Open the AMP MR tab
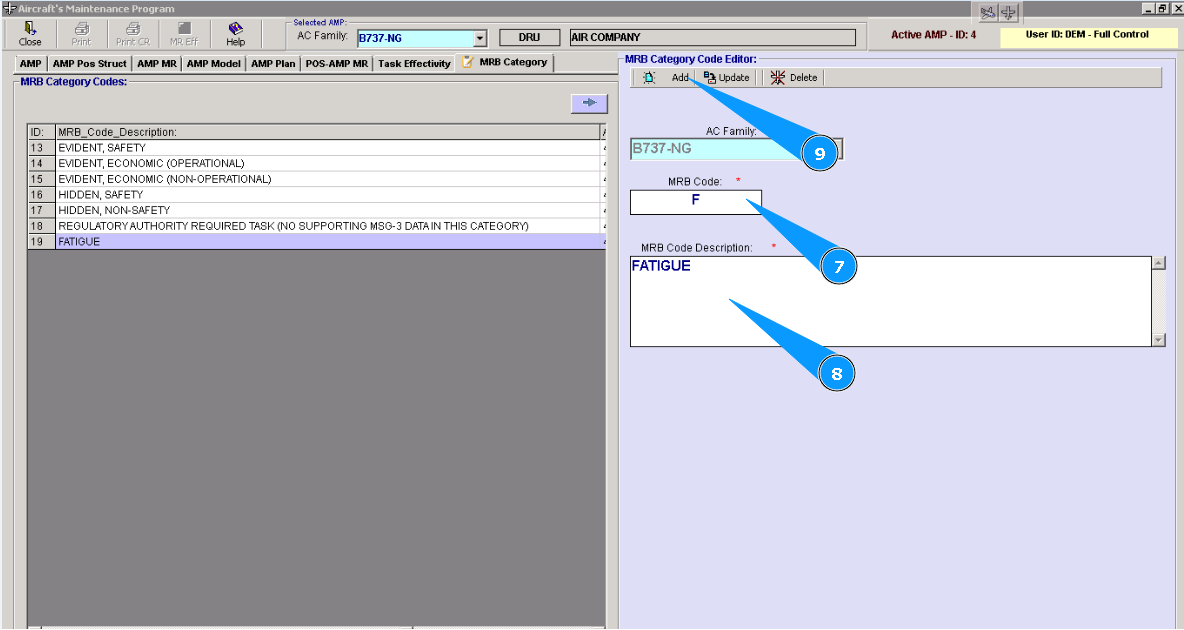Viewport: 1184px width, 630px height. 157,63
